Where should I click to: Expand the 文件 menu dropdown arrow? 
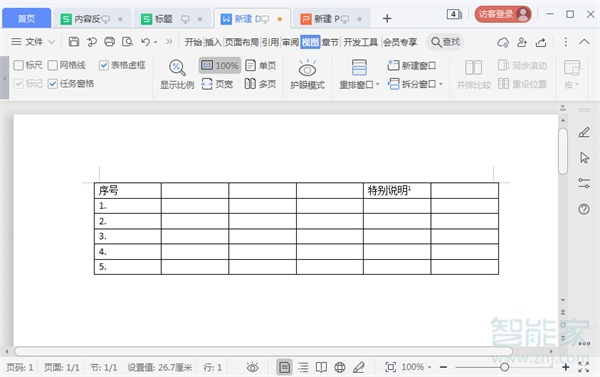click(x=52, y=42)
